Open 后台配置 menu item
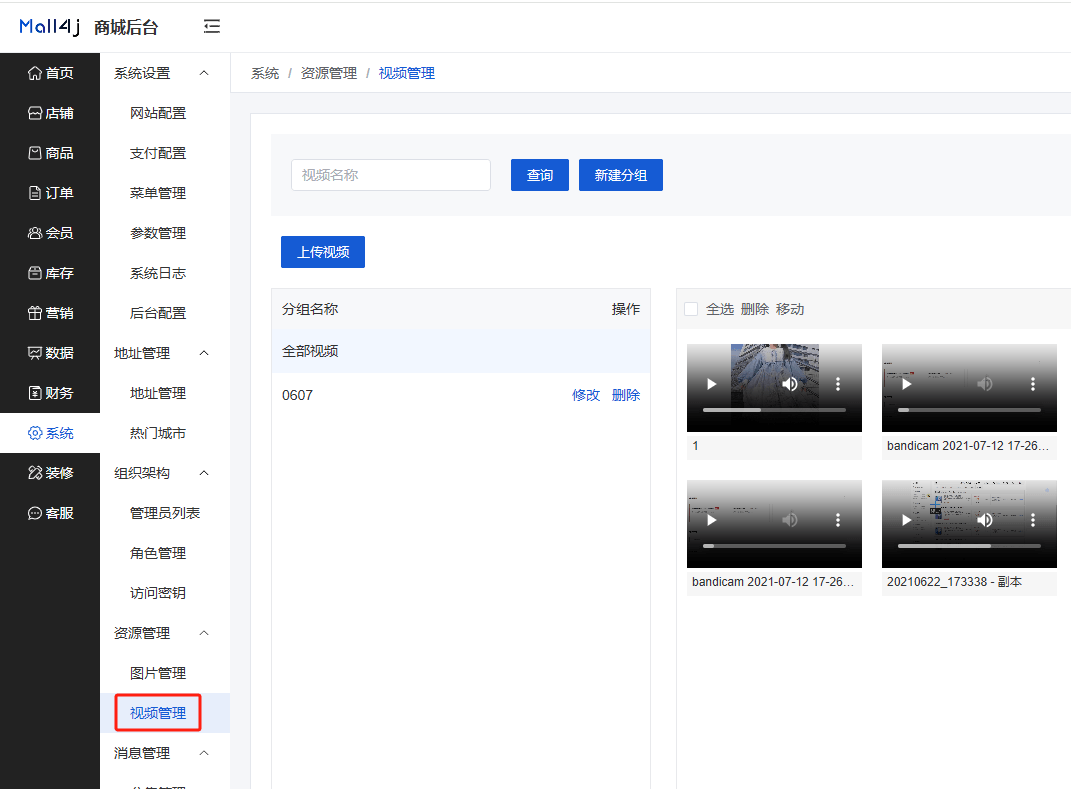This screenshot has height=789, width=1071. pyautogui.click(x=158, y=313)
